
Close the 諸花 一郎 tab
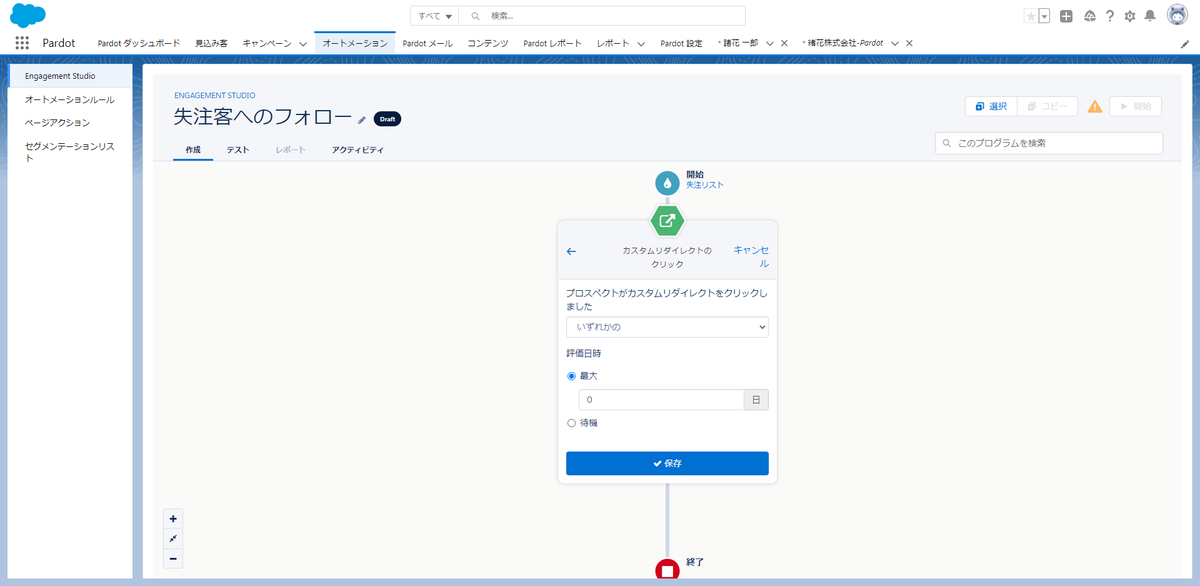[x=784, y=44]
